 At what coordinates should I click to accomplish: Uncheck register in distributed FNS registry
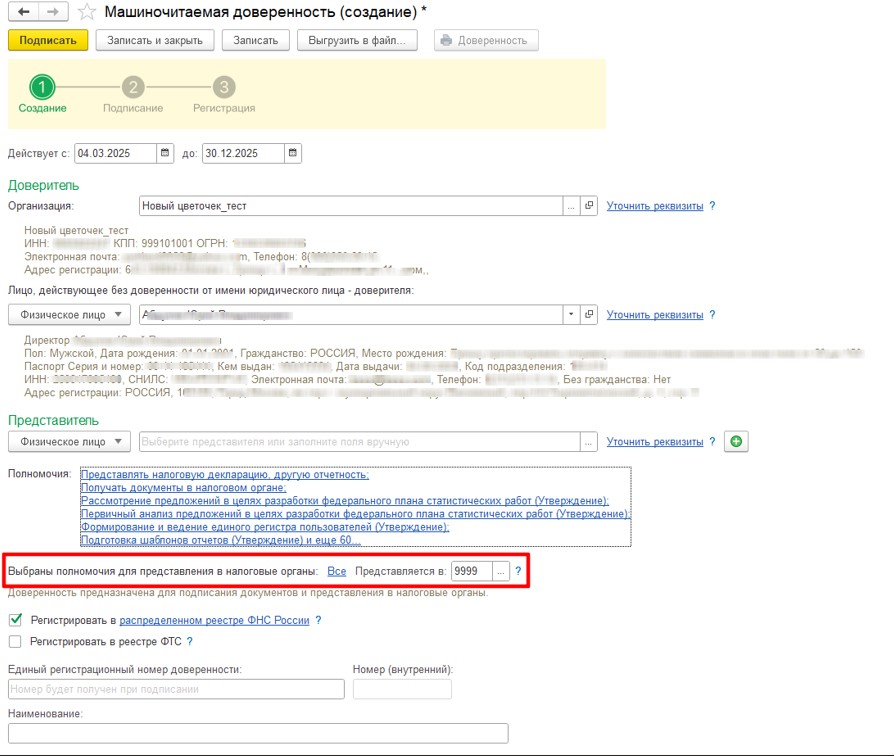coord(15,620)
